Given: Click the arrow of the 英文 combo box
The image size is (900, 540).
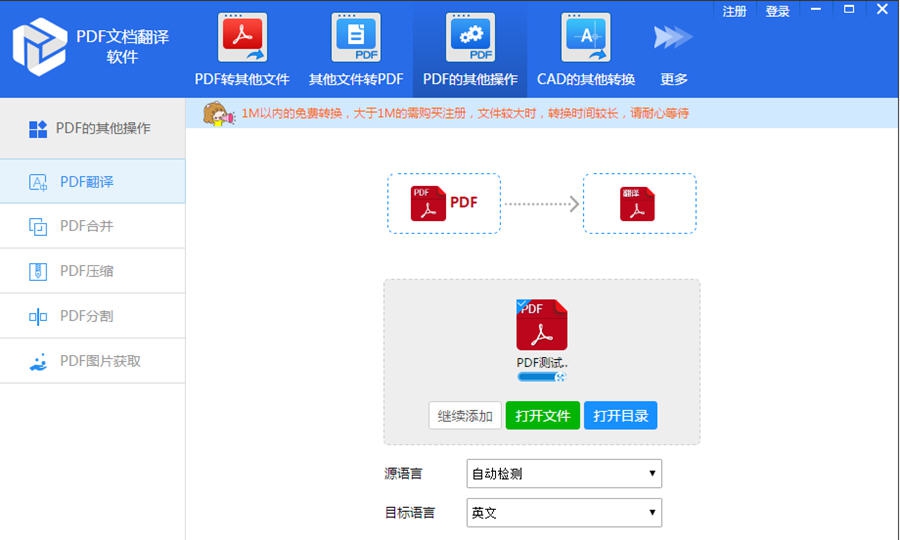Looking at the screenshot, I should point(652,512).
